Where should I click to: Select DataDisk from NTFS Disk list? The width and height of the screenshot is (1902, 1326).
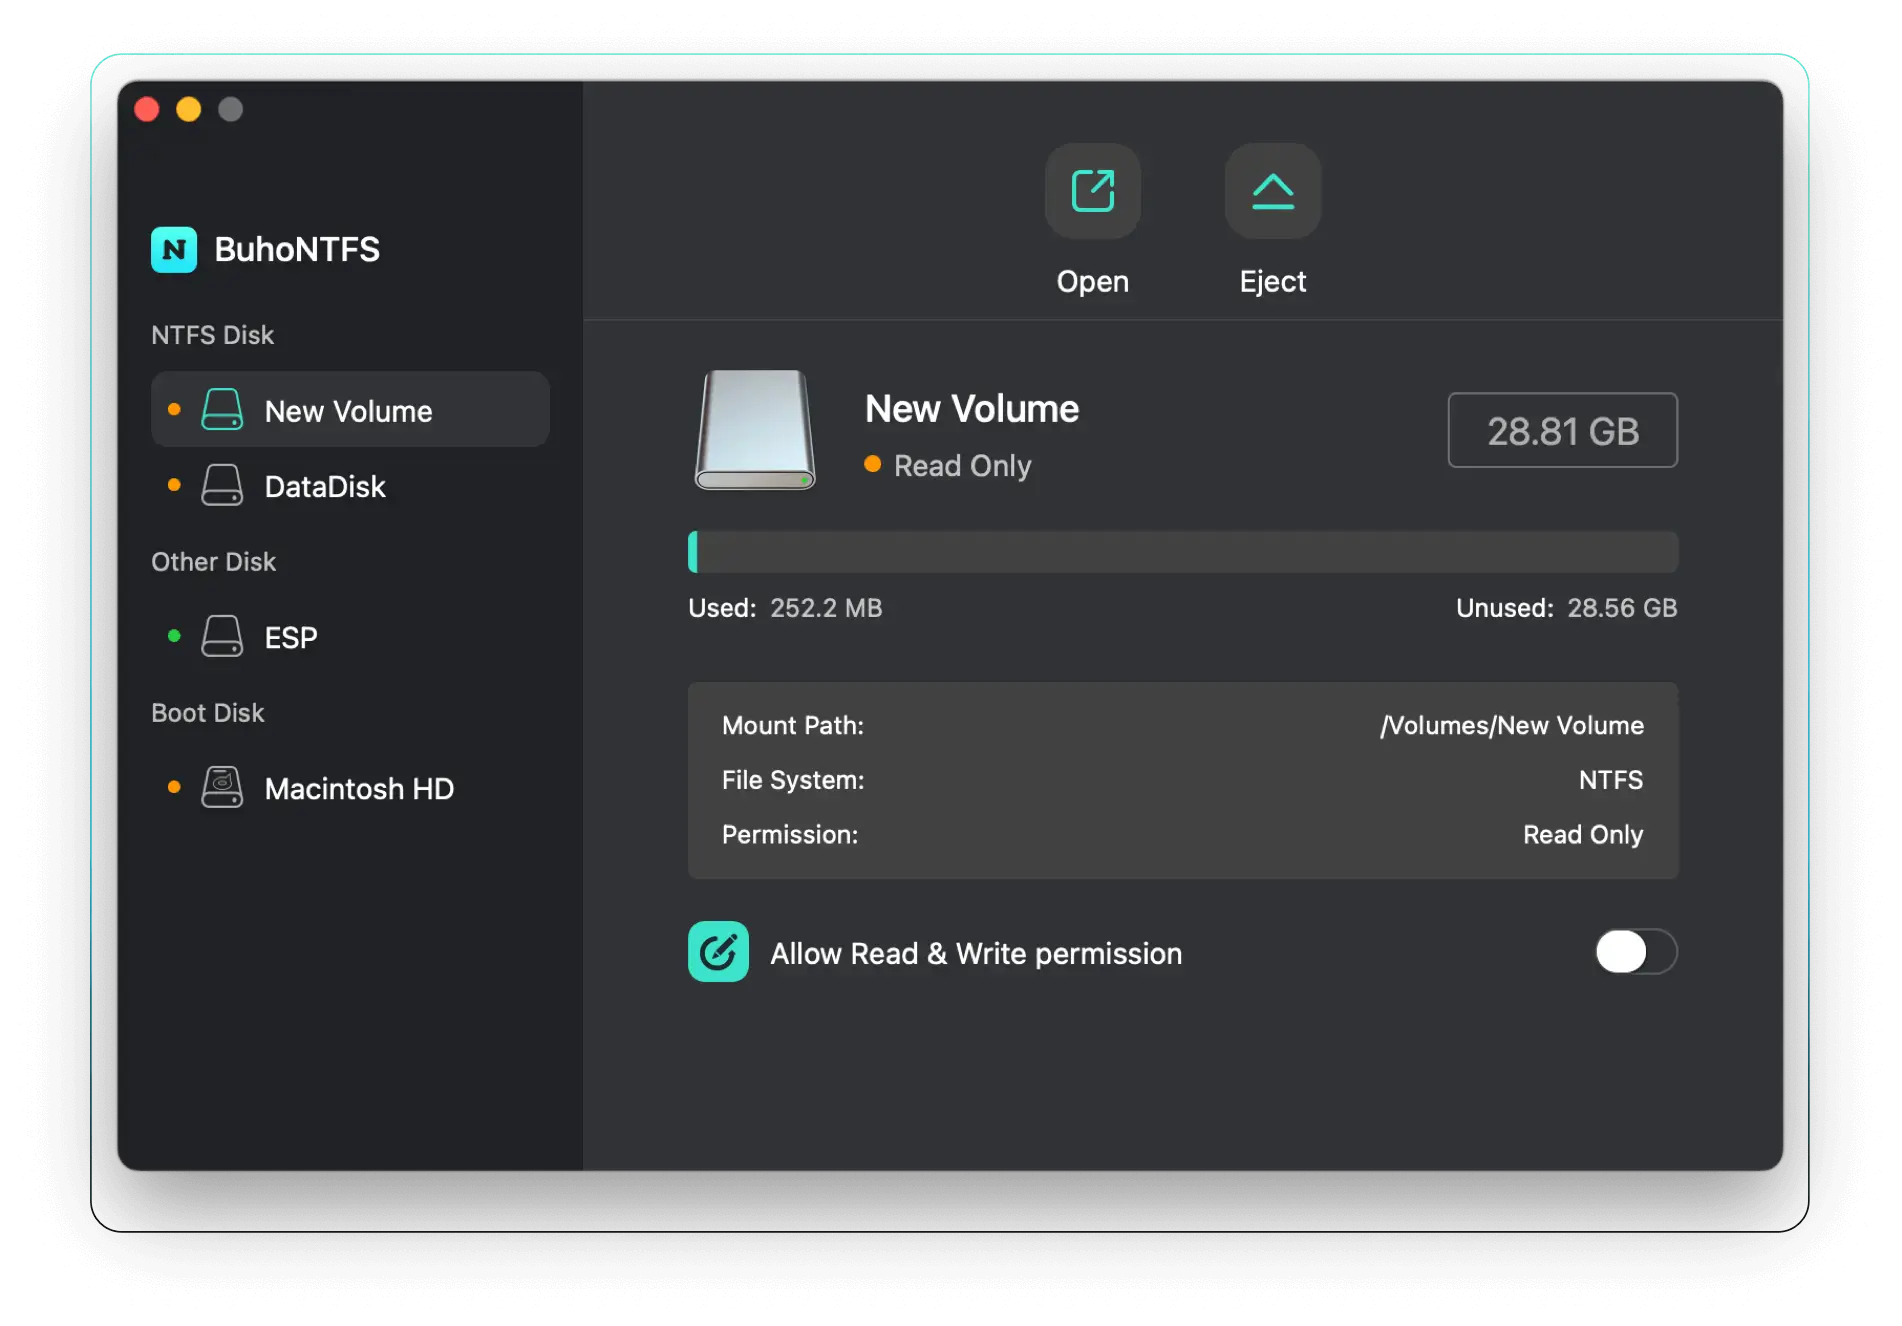click(324, 485)
